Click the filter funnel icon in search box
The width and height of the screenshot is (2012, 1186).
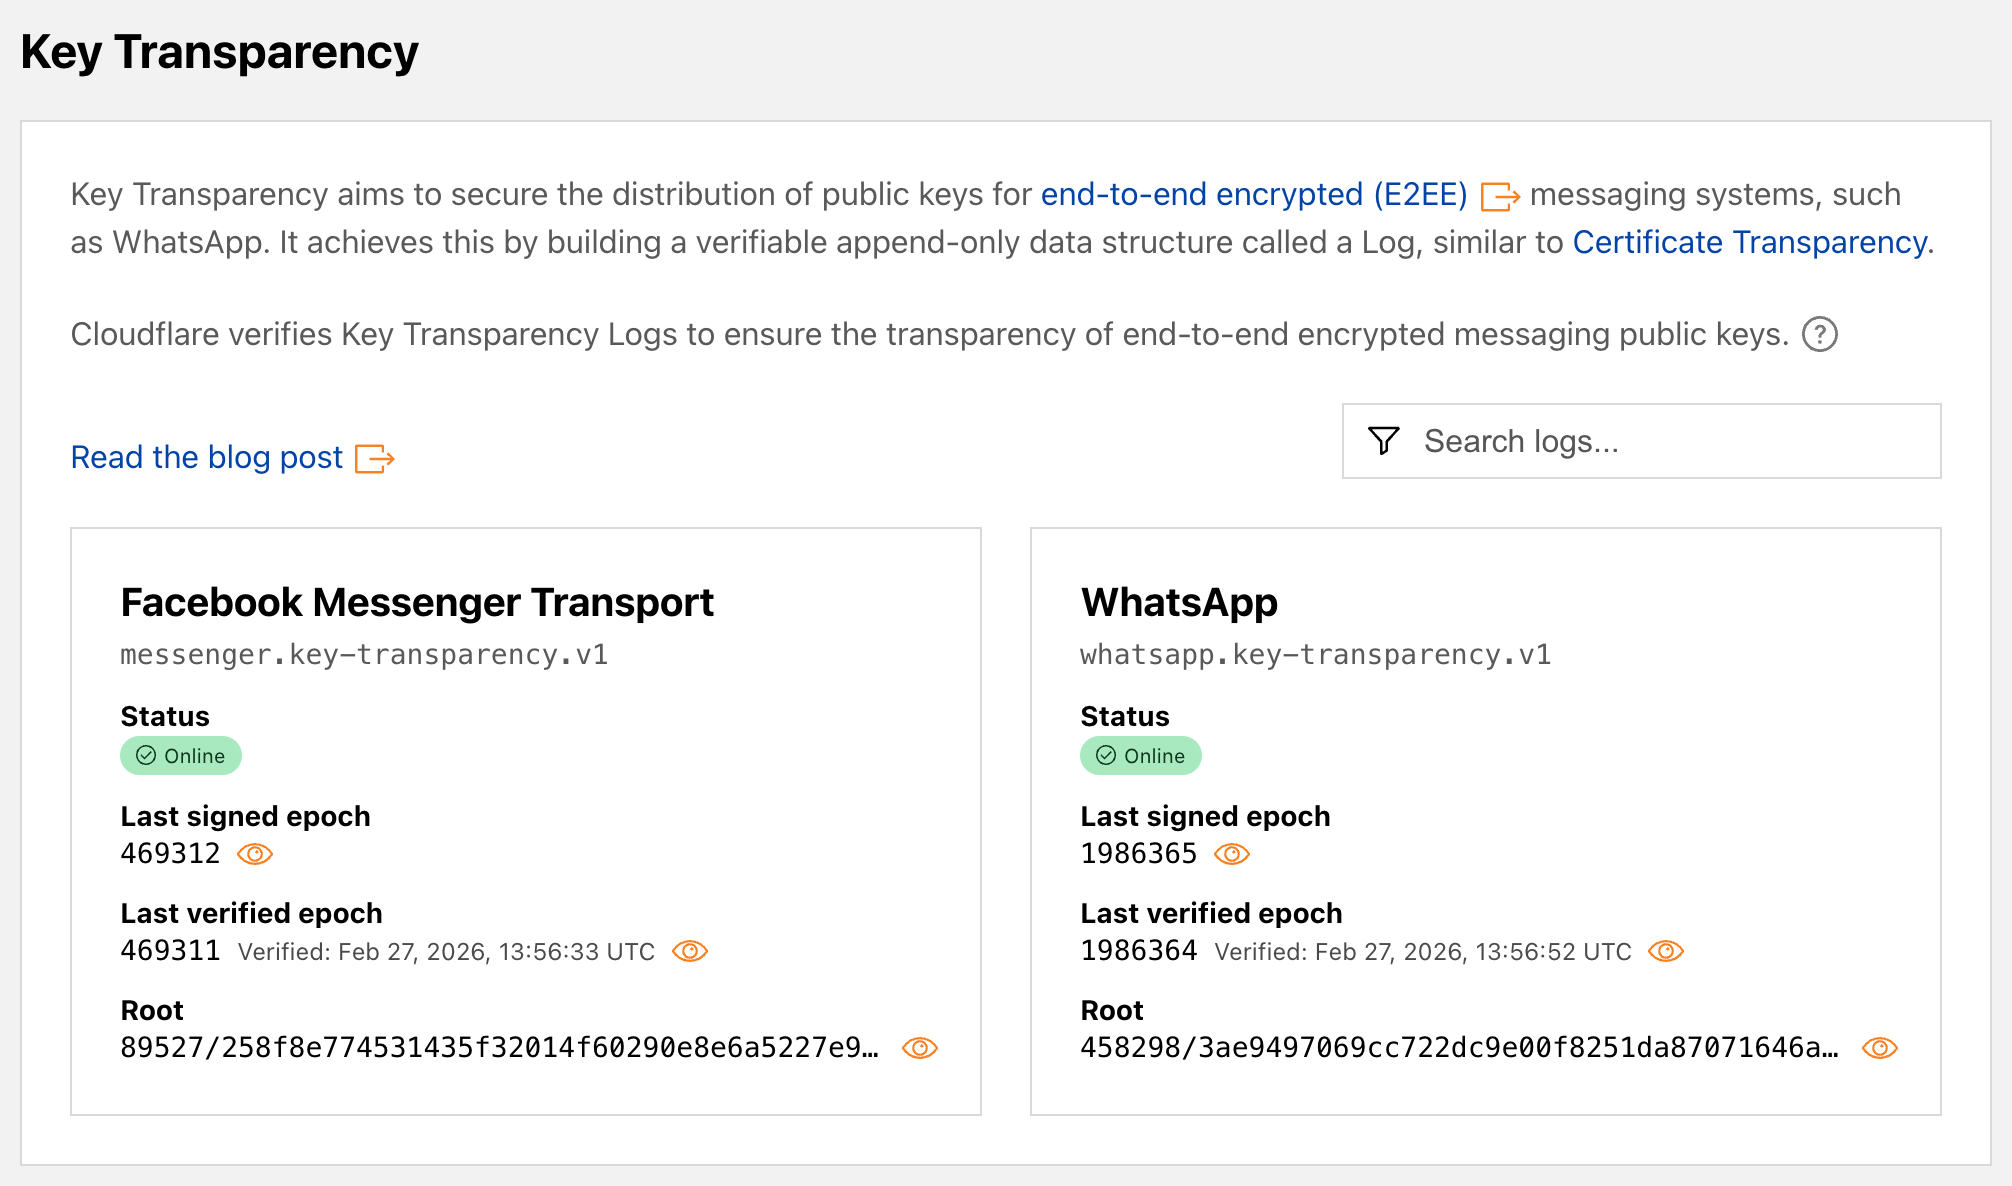(1384, 441)
